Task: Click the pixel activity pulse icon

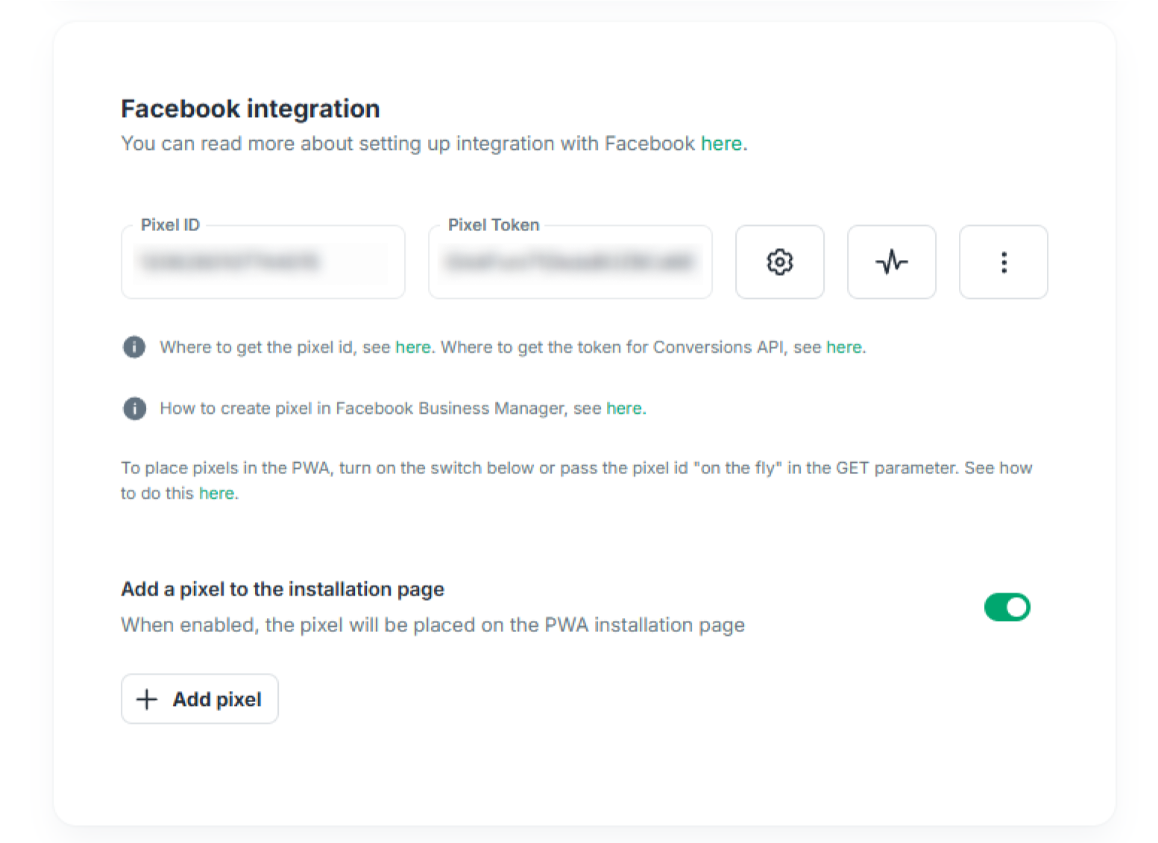Action: tap(891, 262)
